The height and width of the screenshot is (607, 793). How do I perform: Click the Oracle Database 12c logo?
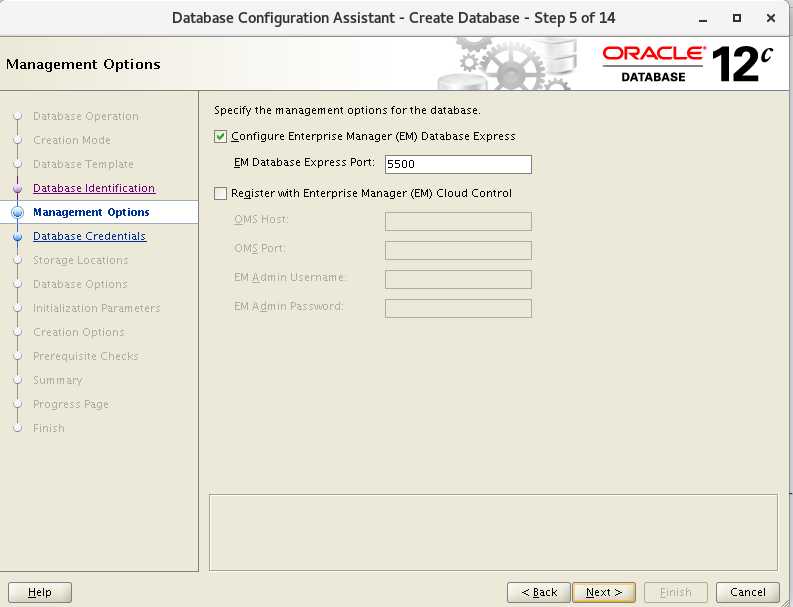[x=688, y=64]
